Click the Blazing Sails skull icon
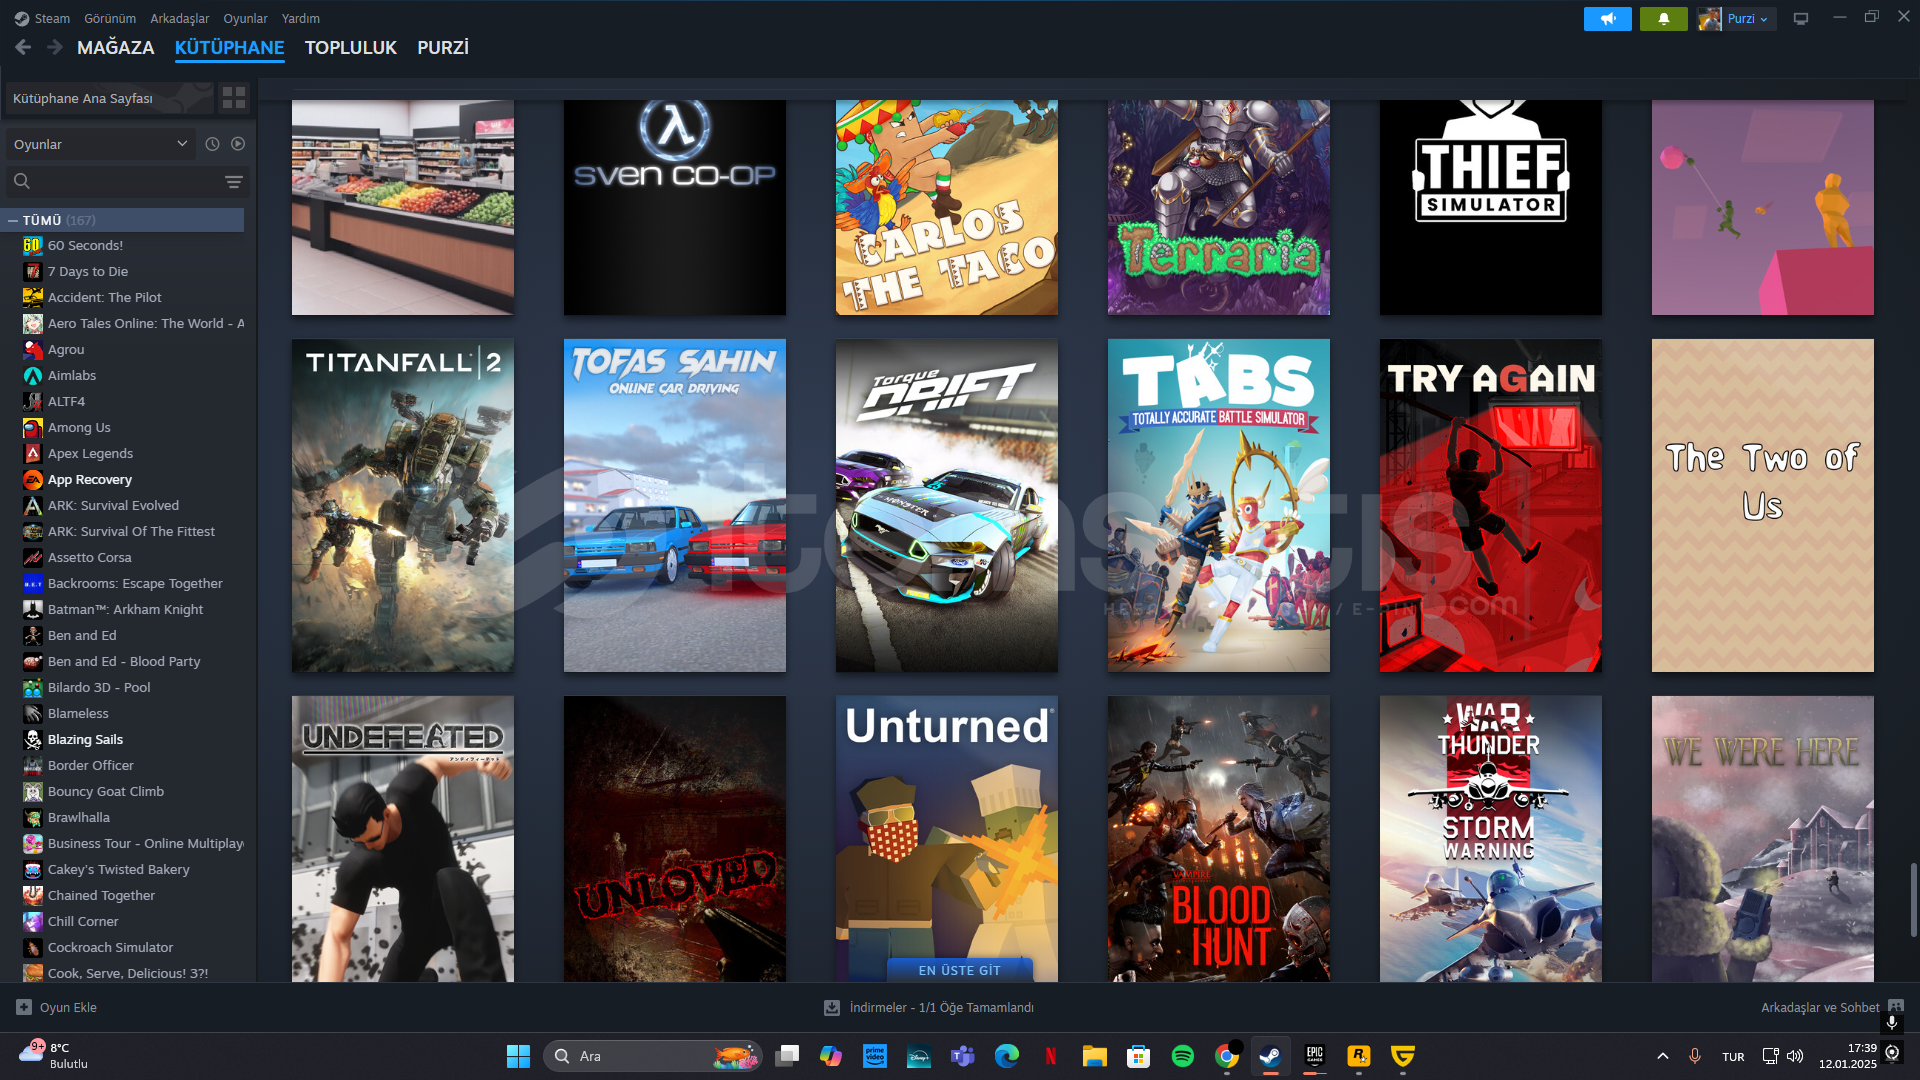 pyautogui.click(x=33, y=739)
